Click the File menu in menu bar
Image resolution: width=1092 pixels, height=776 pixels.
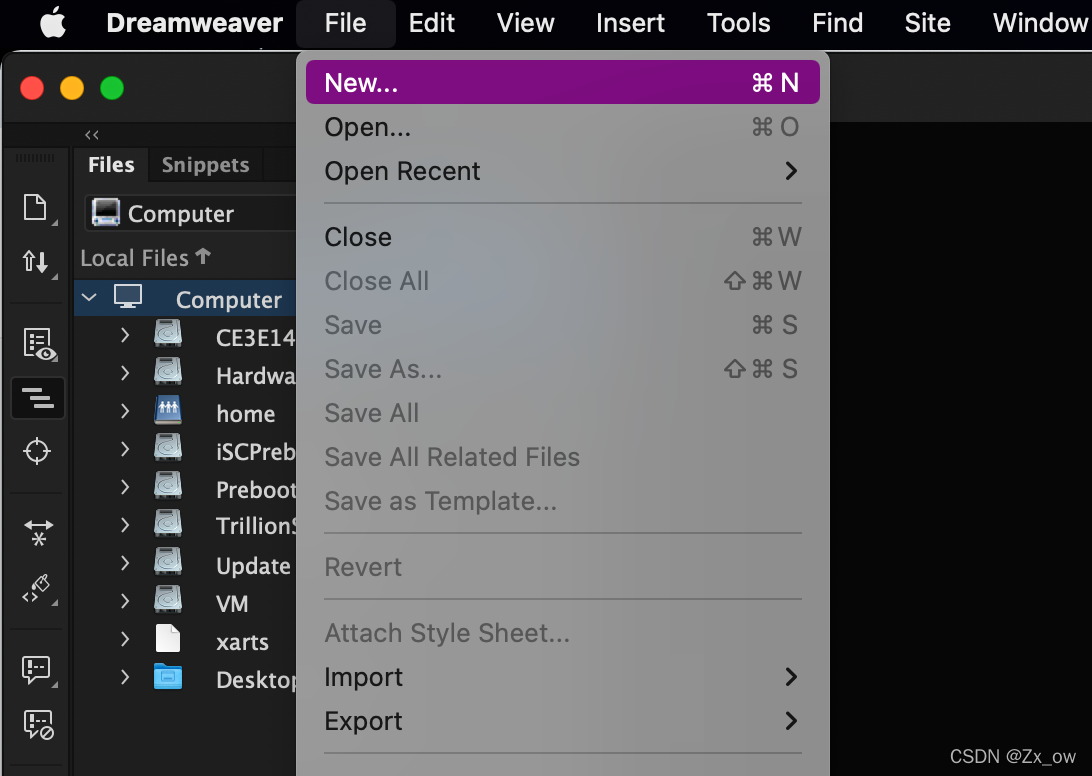[x=345, y=23]
